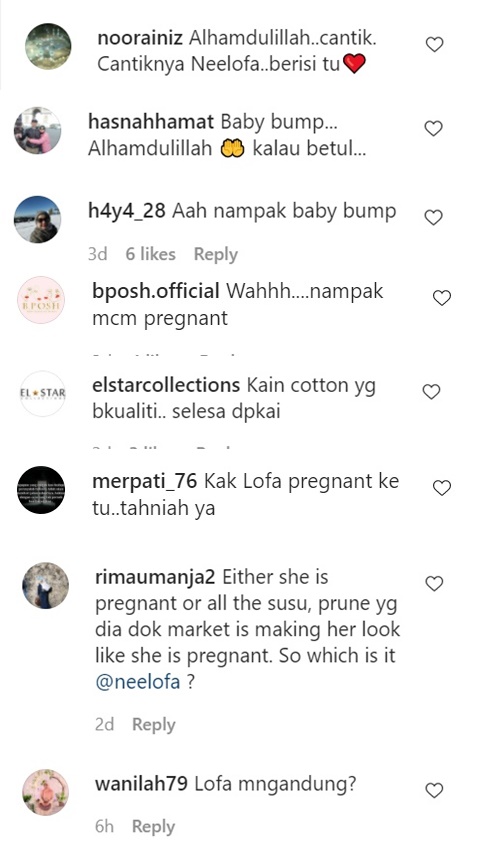Open the rimaumanja2 username link
Image resolution: width=477 pixels, height=842 pixels.
(x=155, y=577)
